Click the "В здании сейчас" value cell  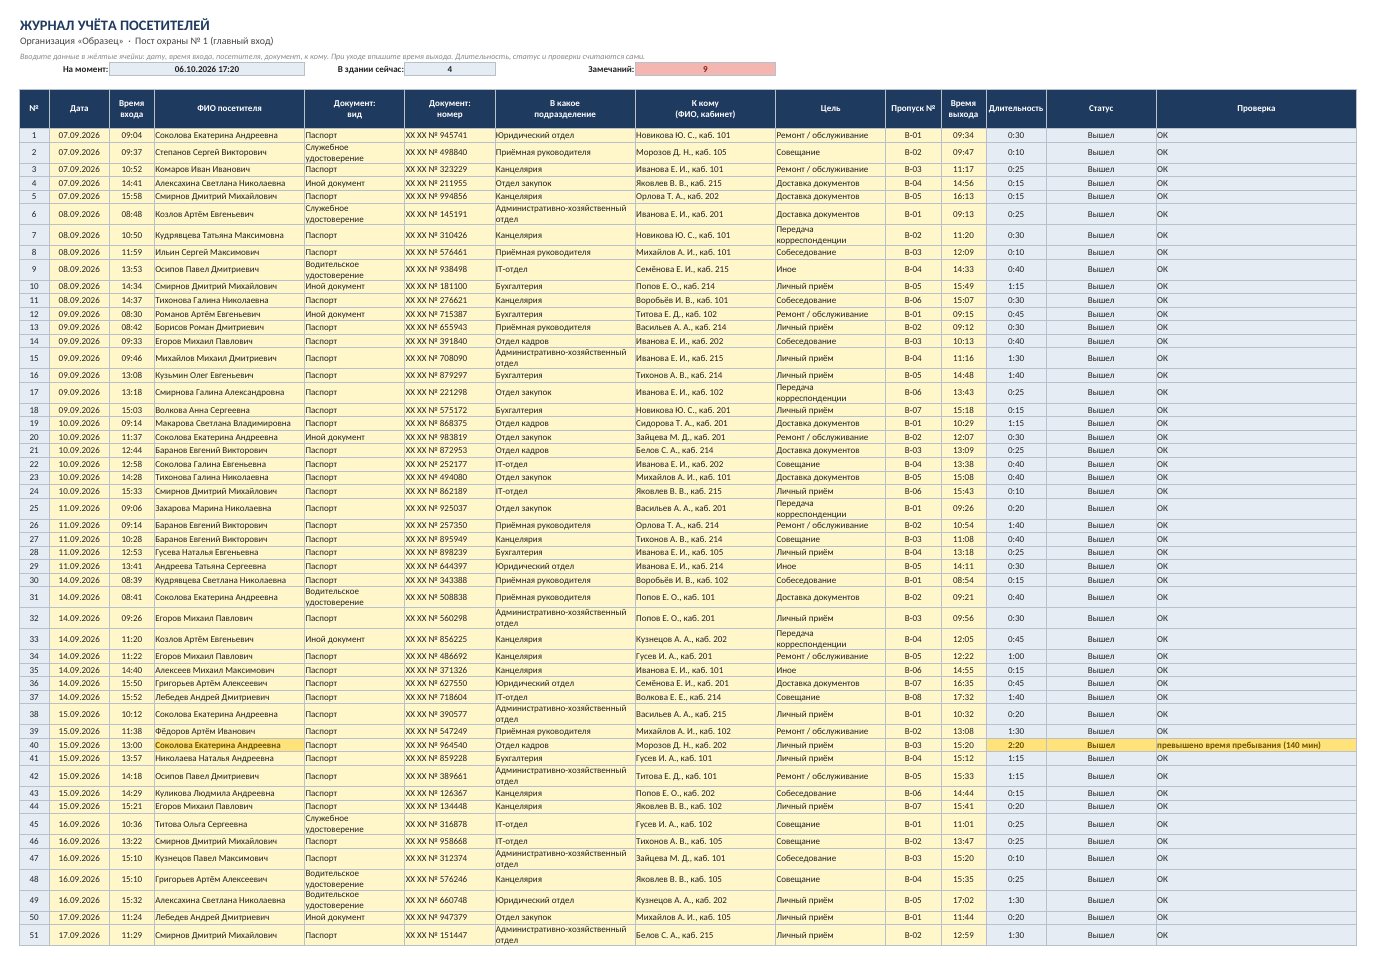450,69
